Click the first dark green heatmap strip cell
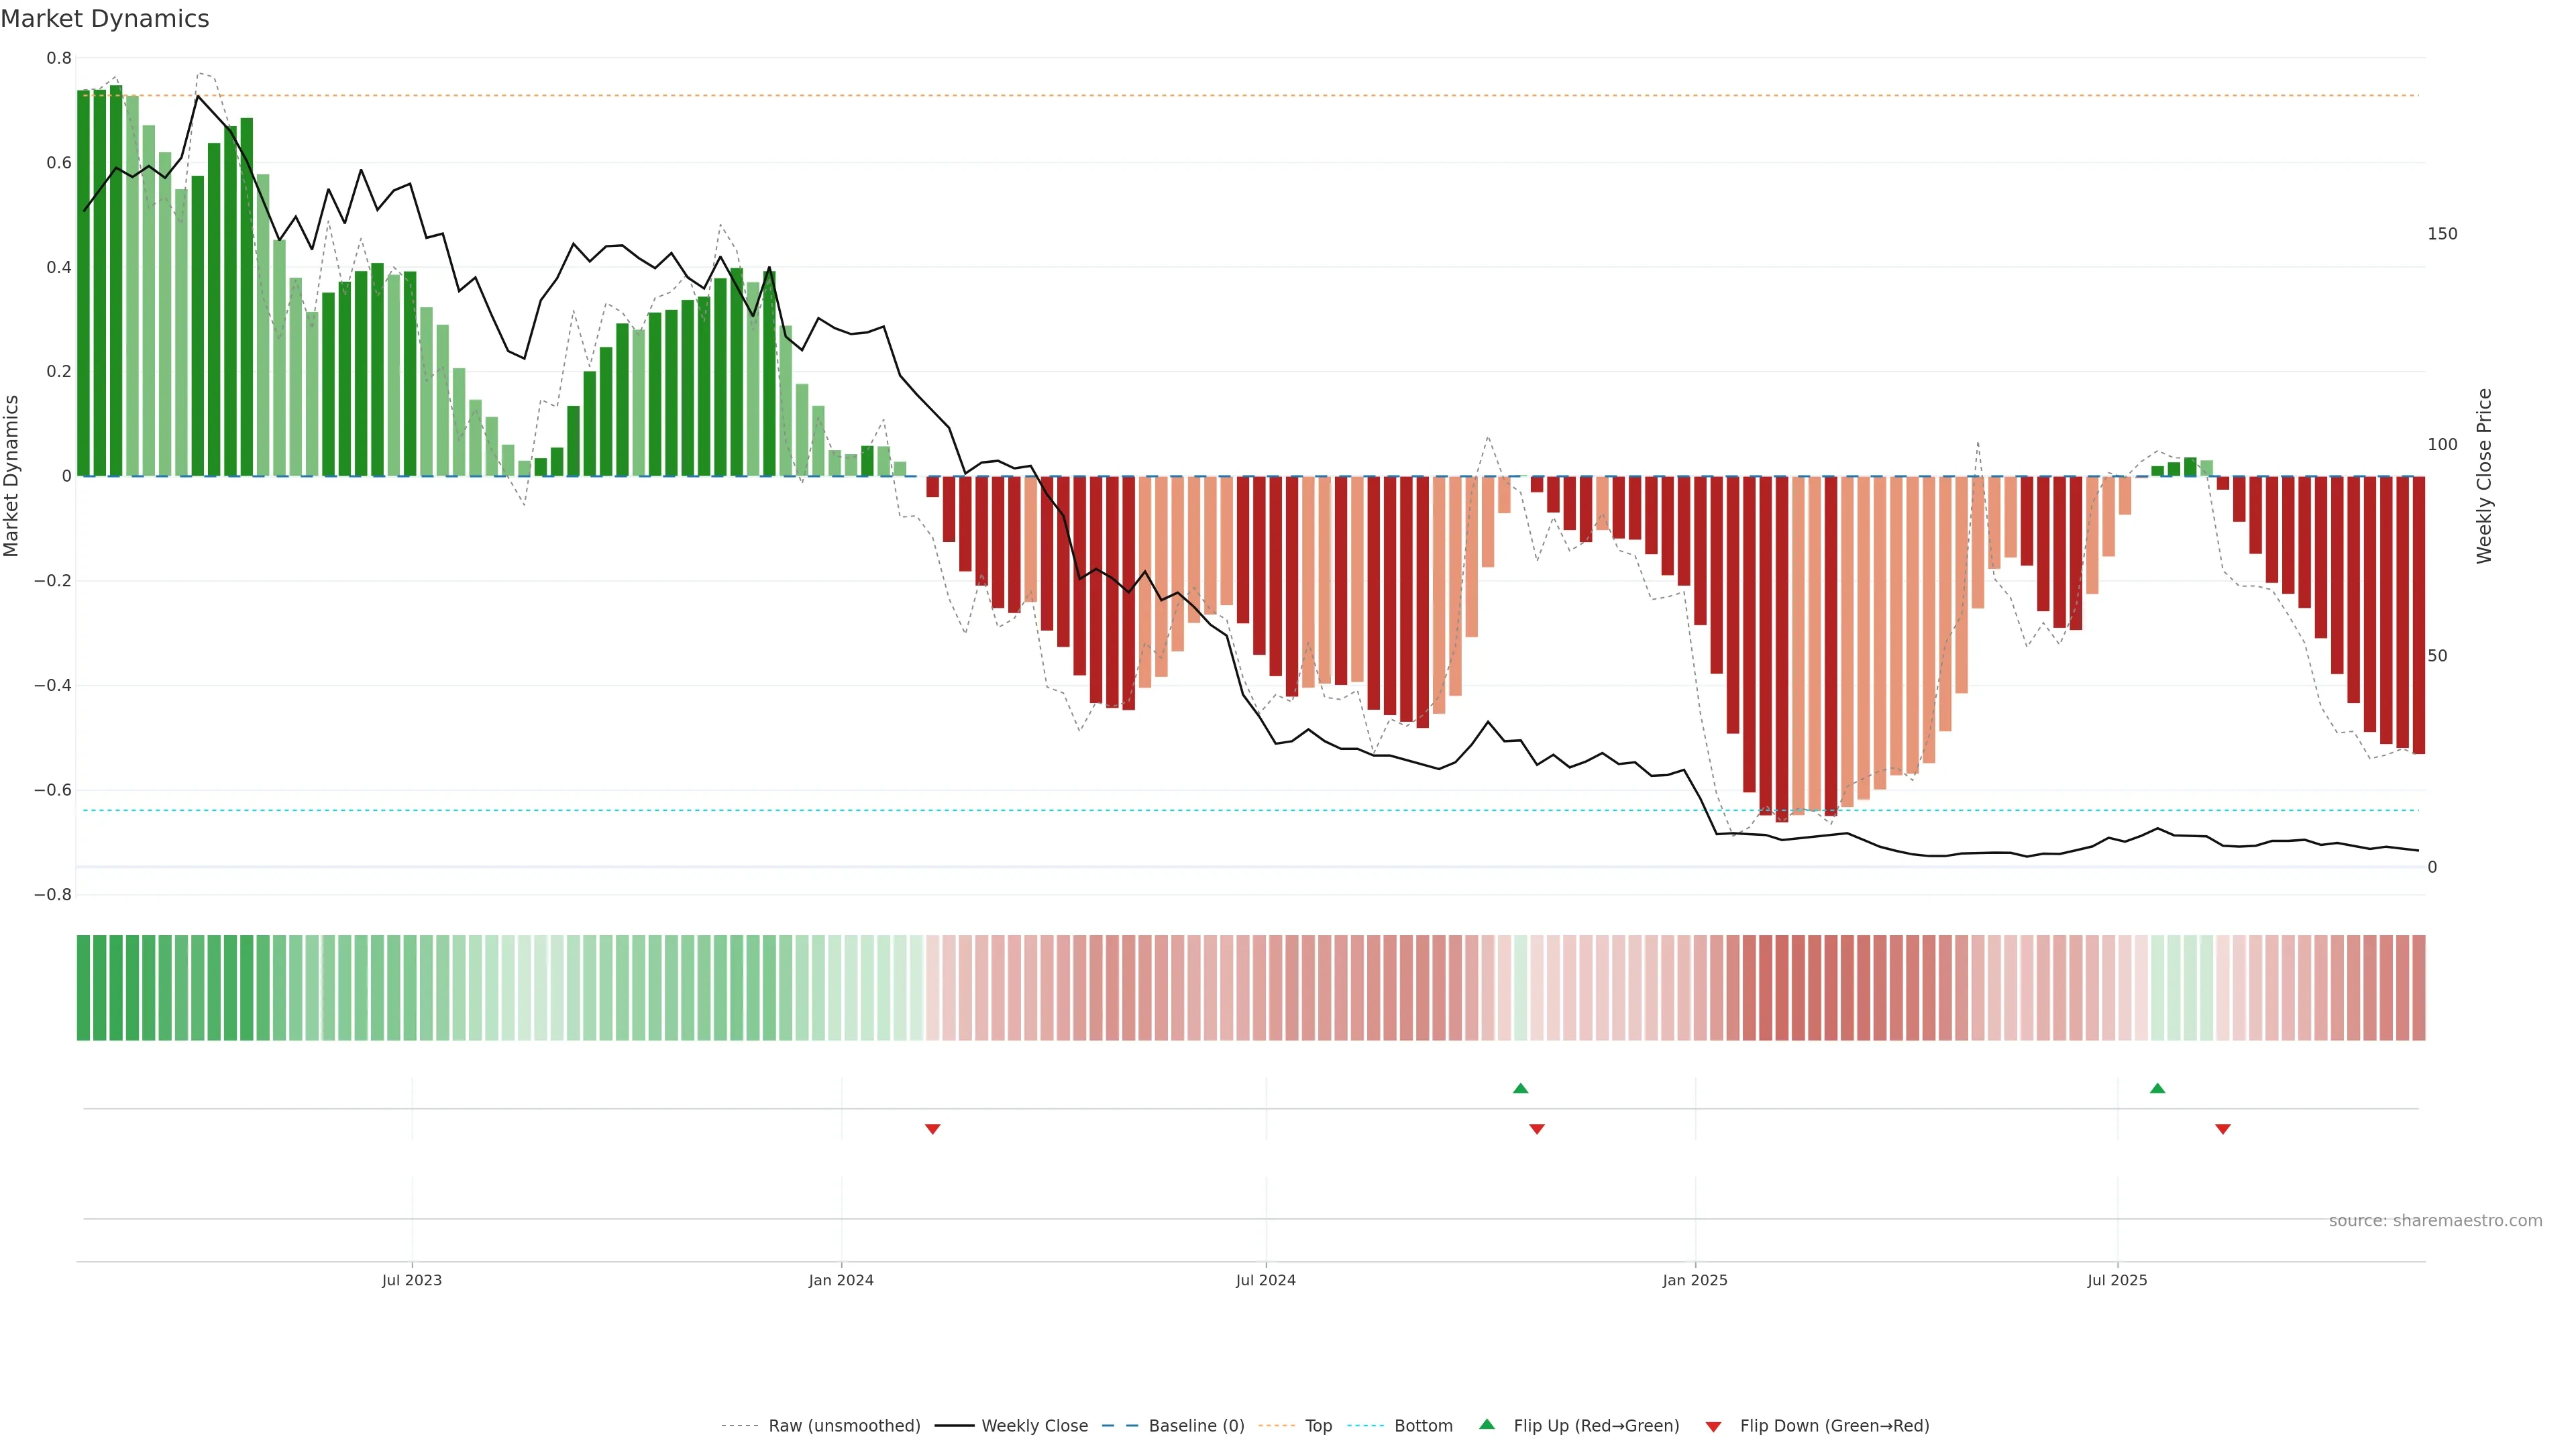The width and height of the screenshot is (2576, 1449). 84,988
